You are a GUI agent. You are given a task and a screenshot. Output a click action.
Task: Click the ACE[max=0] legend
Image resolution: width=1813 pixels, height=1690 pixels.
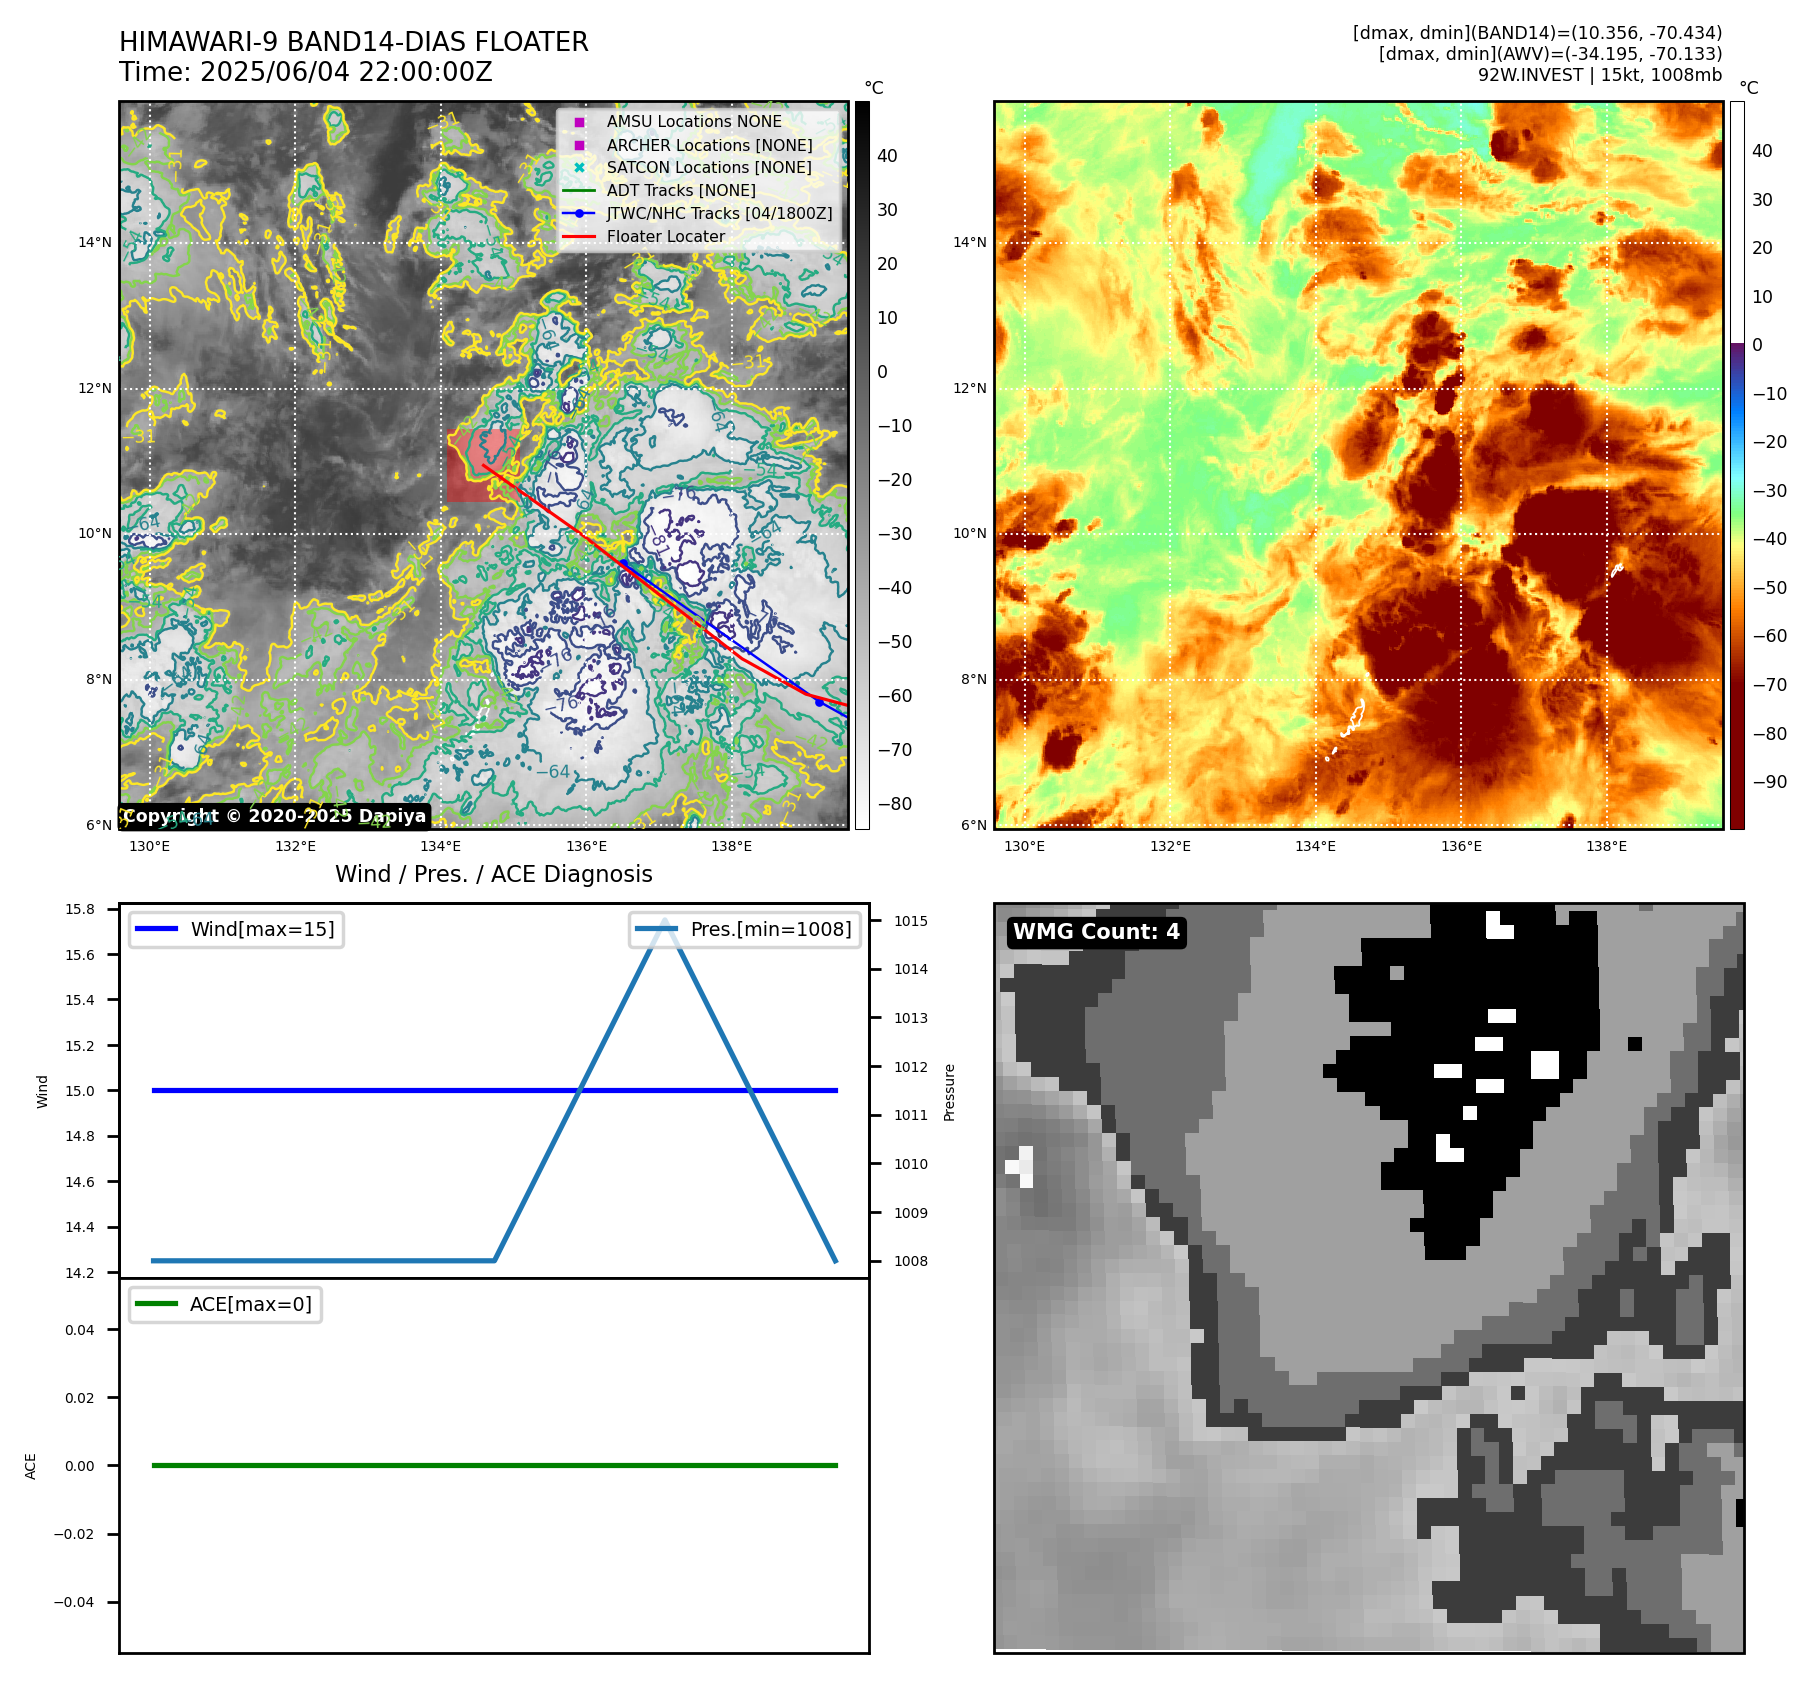click(x=226, y=1304)
